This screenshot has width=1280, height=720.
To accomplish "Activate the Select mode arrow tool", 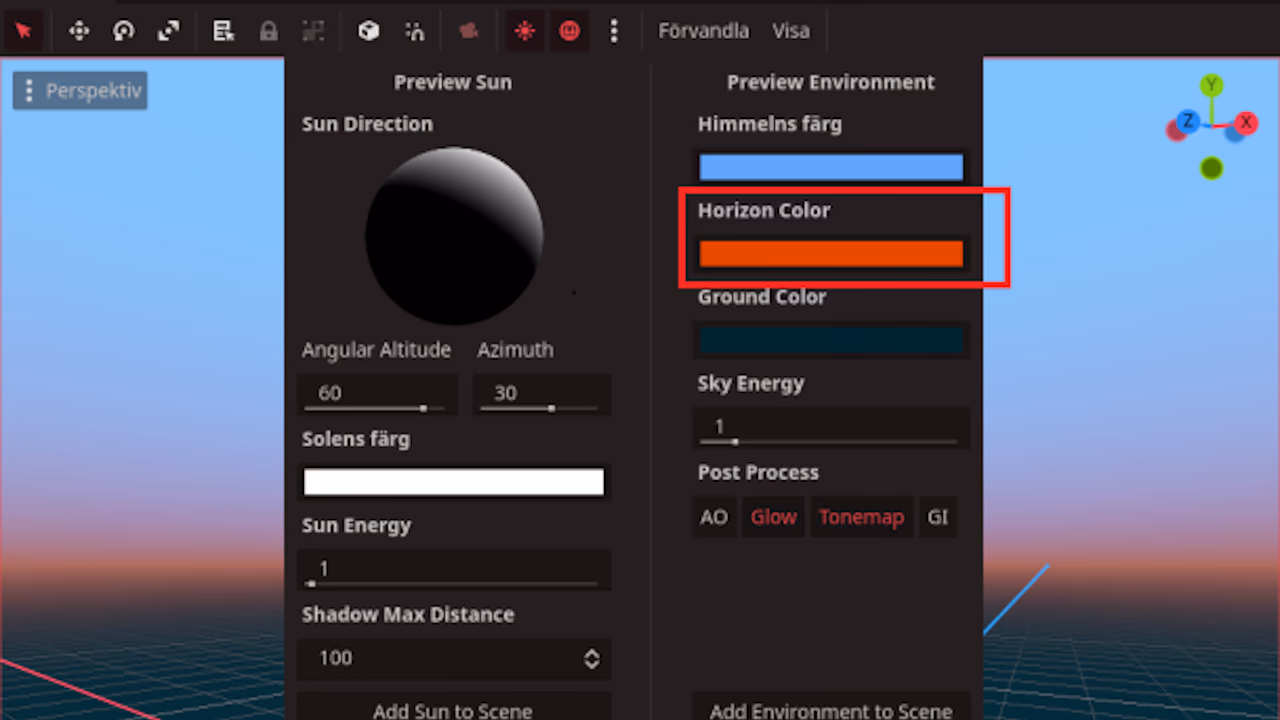I will (24, 31).
